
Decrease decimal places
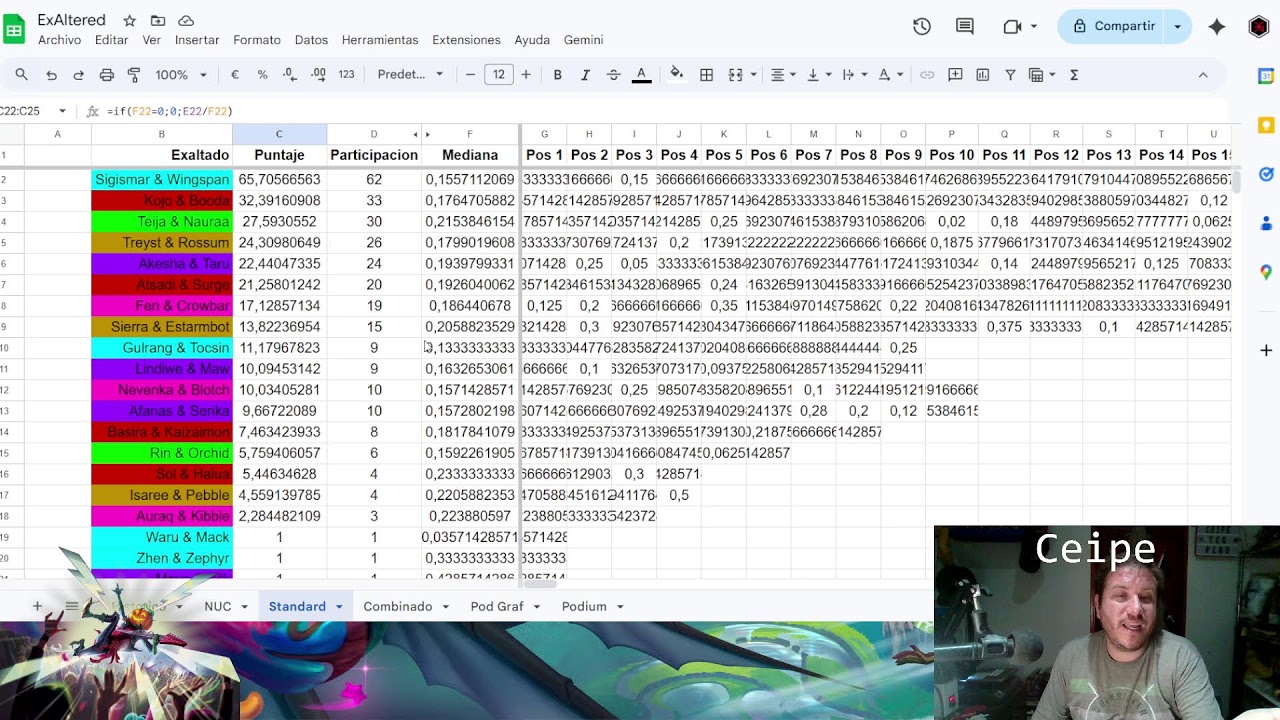pos(290,75)
